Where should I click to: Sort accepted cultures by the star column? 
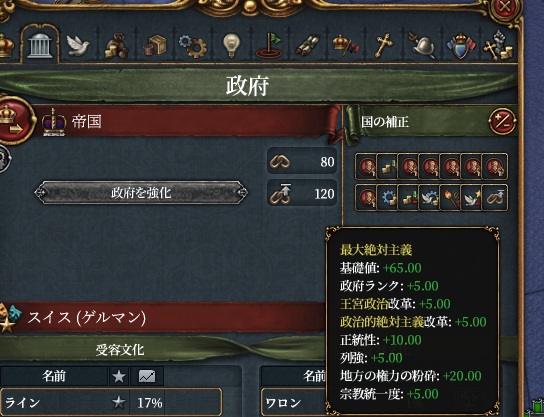119,376
